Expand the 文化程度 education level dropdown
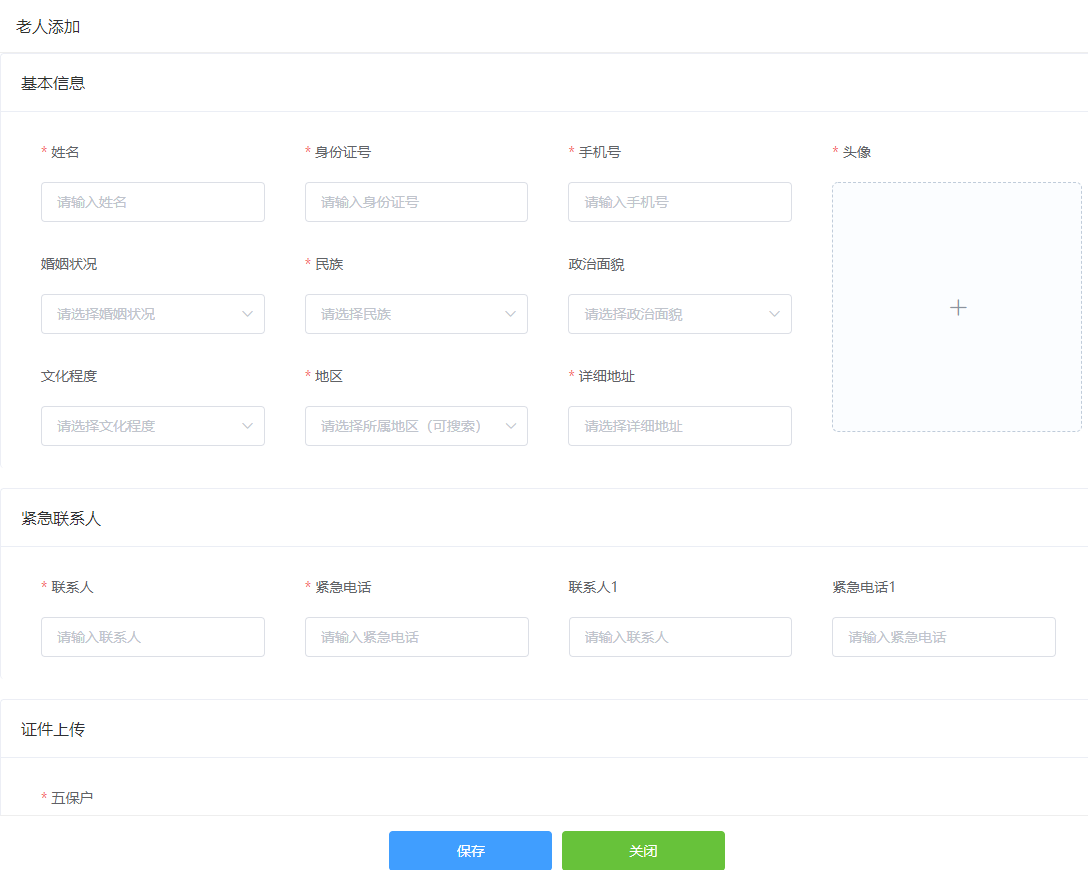 click(140, 426)
